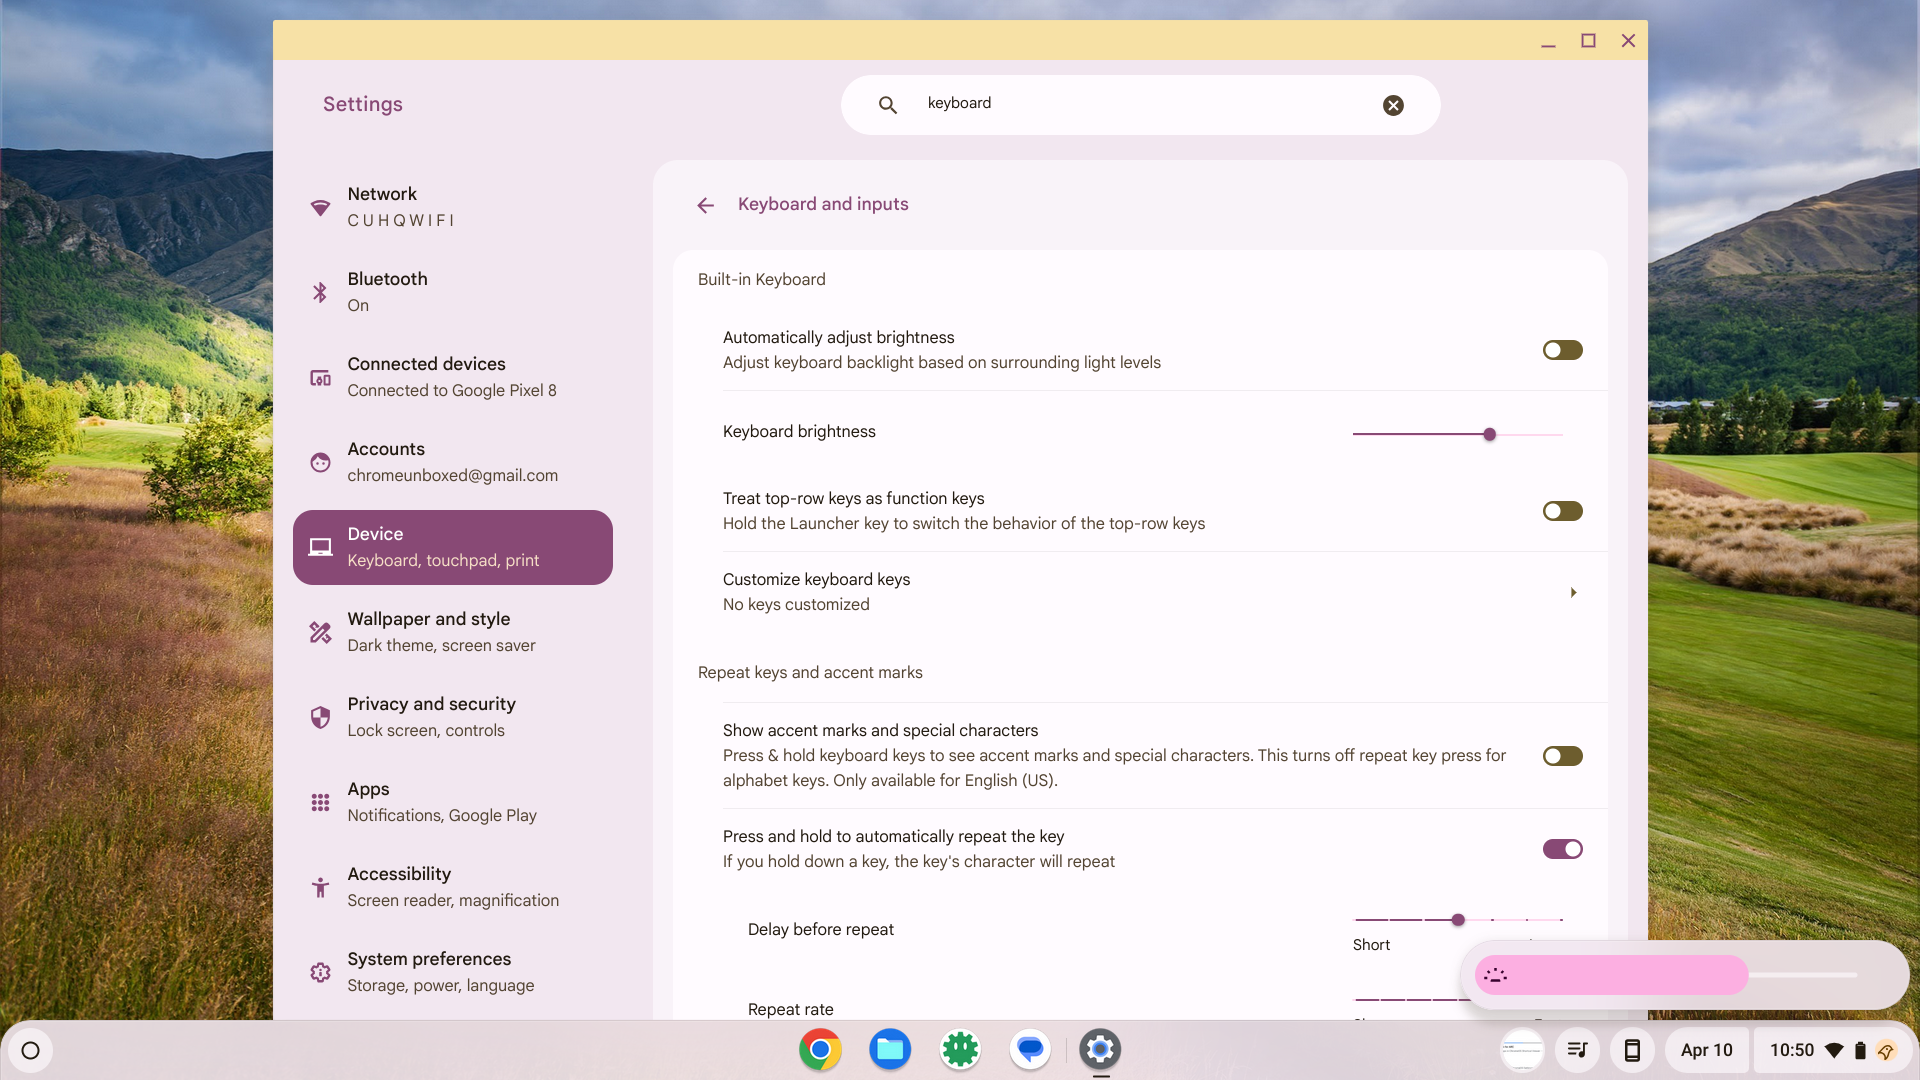Image resolution: width=1920 pixels, height=1080 pixels.
Task: Open the media controls icon in the shelf
Action: pyautogui.click(x=1577, y=1050)
